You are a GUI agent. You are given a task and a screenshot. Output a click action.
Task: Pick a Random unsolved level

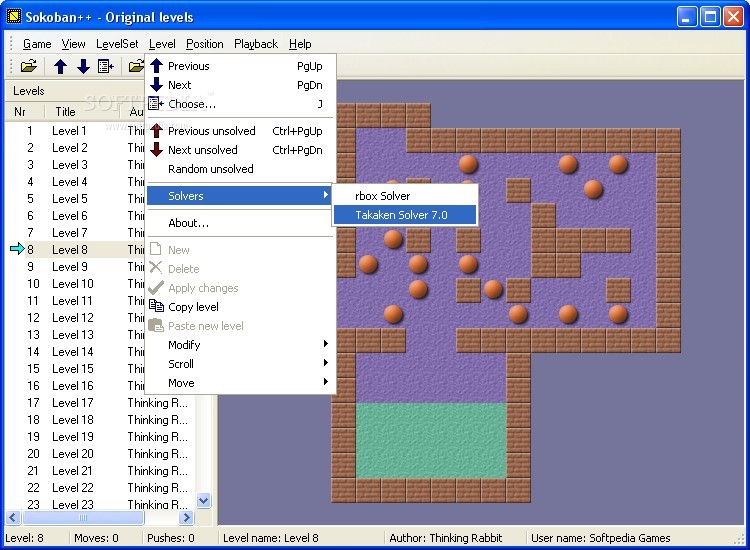[x=241, y=169]
